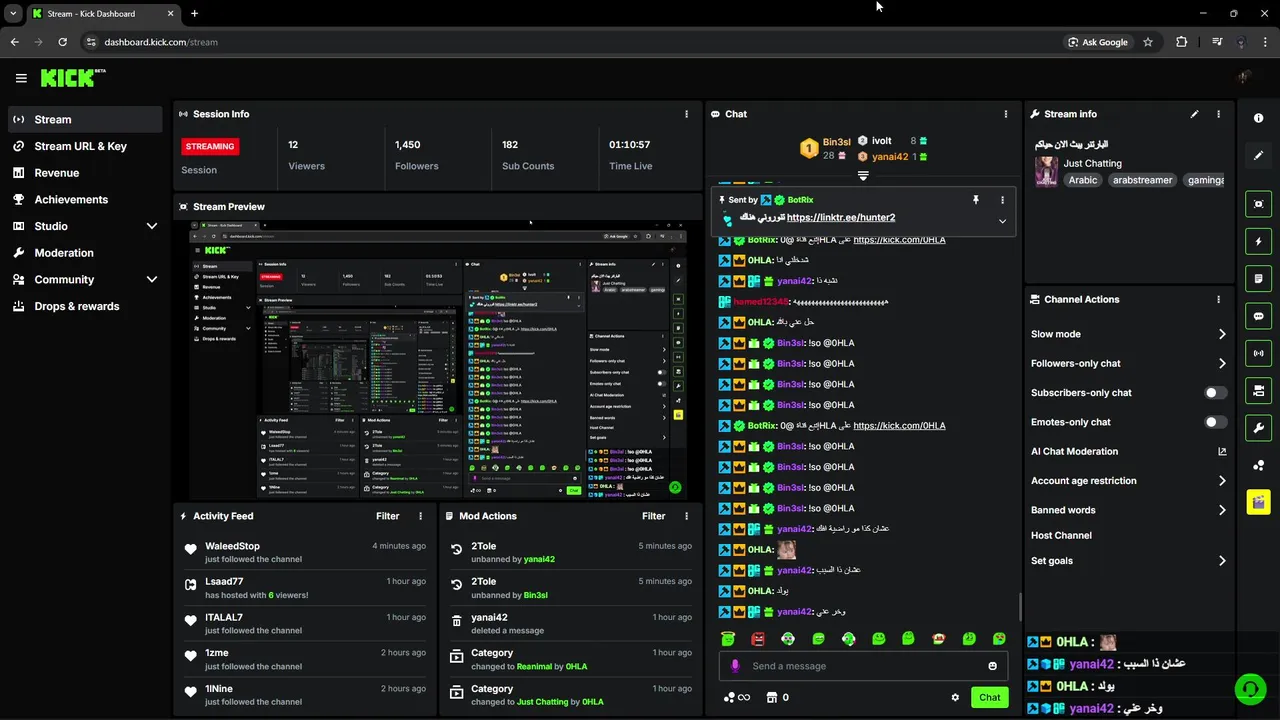Open linktr.ee/hunter2 link in pinned message
This screenshot has height=720, width=1280.
coord(841,217)
